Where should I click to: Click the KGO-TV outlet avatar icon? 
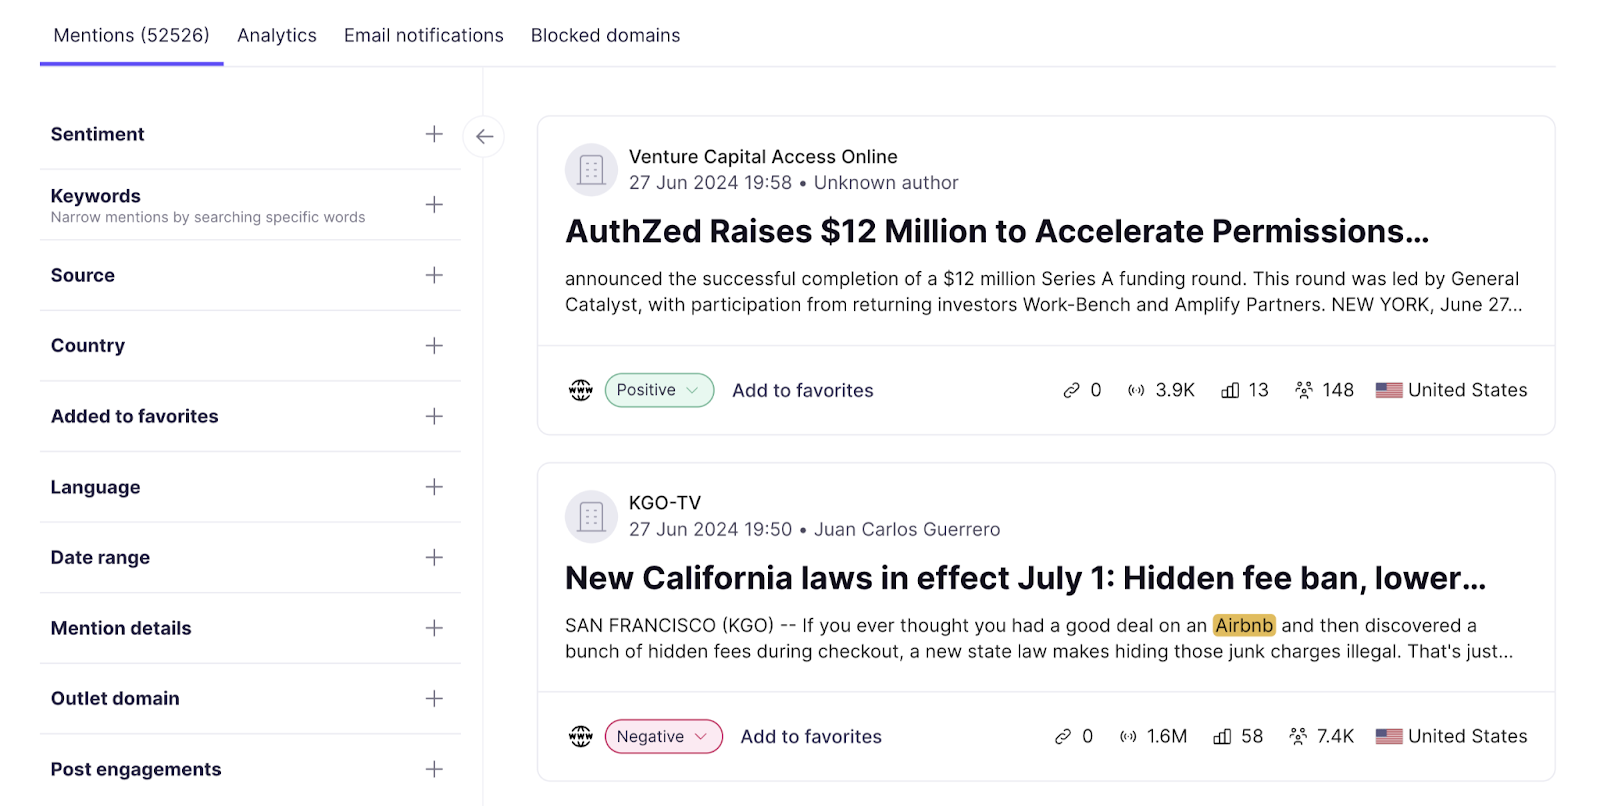click(x=592, y=516)
